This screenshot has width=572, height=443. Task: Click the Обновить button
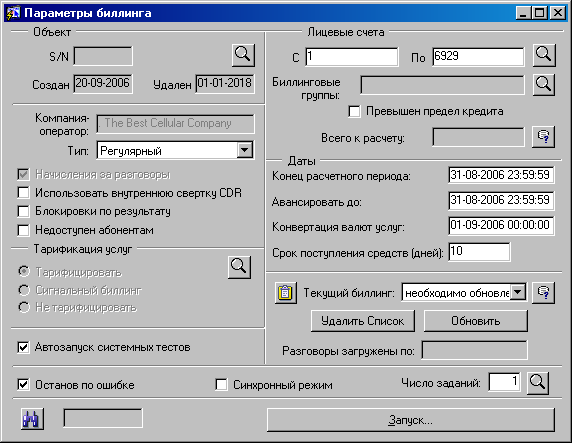[476, 321]
